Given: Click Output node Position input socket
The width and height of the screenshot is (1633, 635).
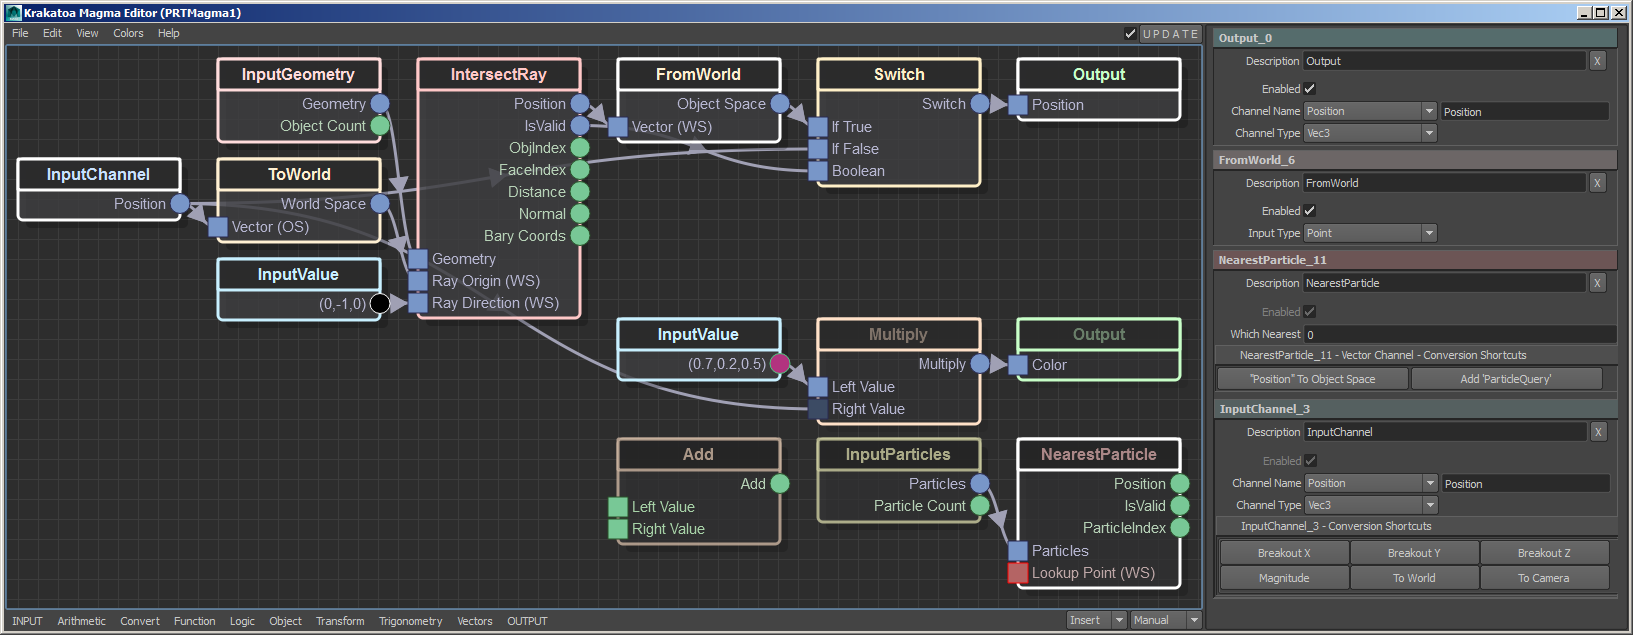Looking at the screenshot, I should pyautogui.click(x=1018, y=105).
